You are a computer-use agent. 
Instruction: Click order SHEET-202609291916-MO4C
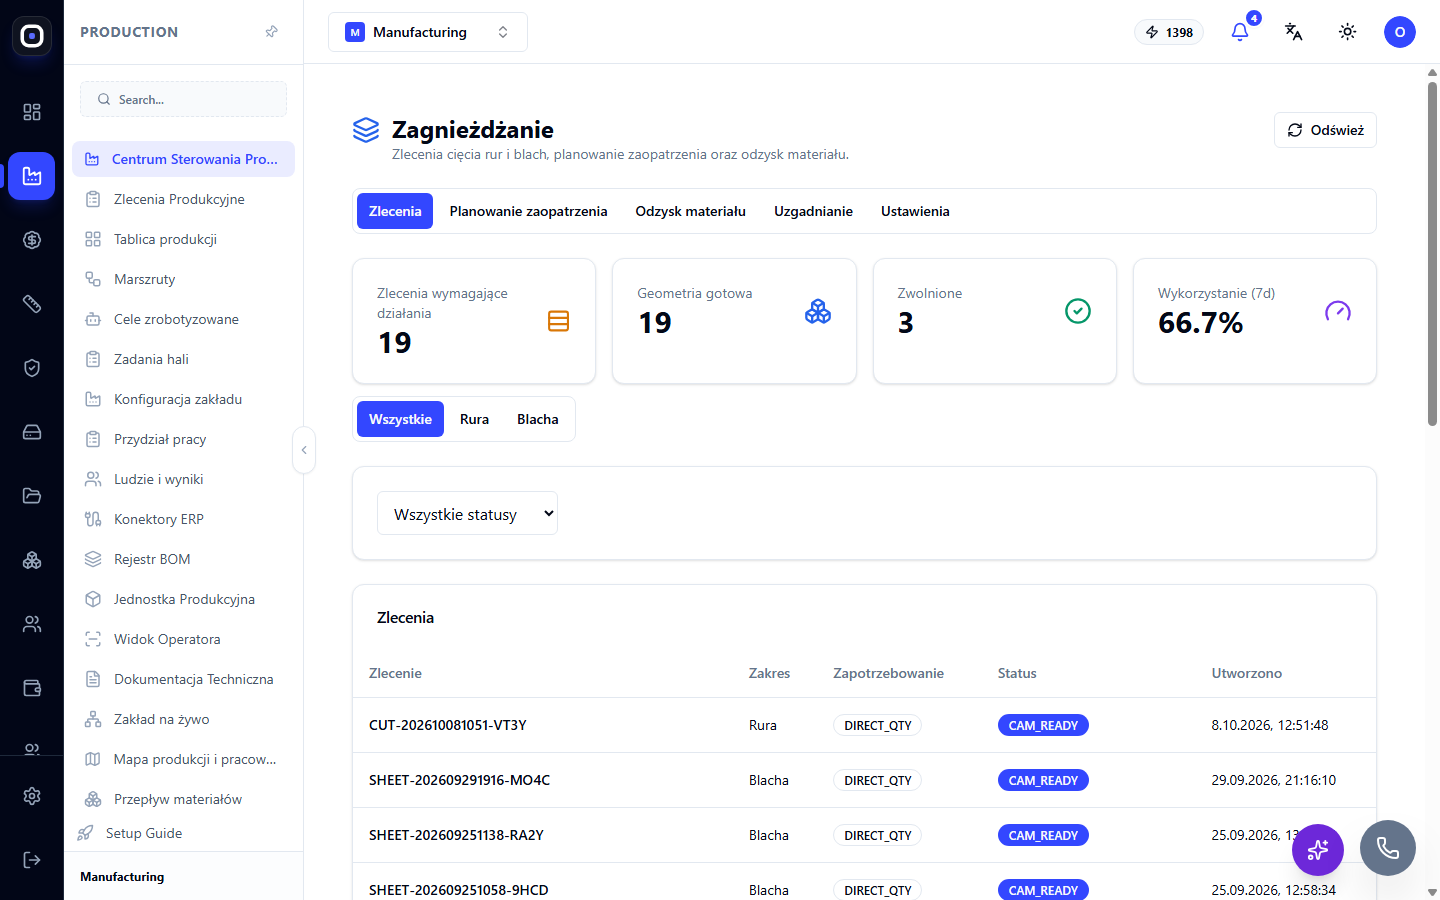tap(459, 780)
